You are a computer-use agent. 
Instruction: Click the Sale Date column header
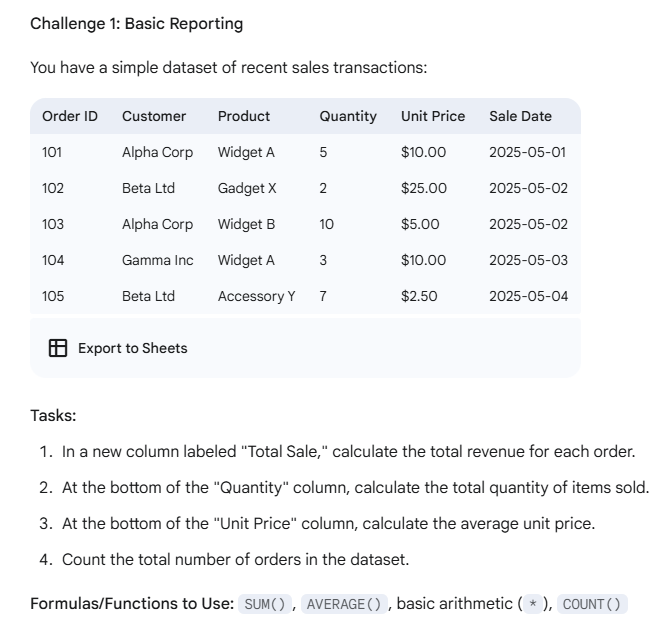520,116
